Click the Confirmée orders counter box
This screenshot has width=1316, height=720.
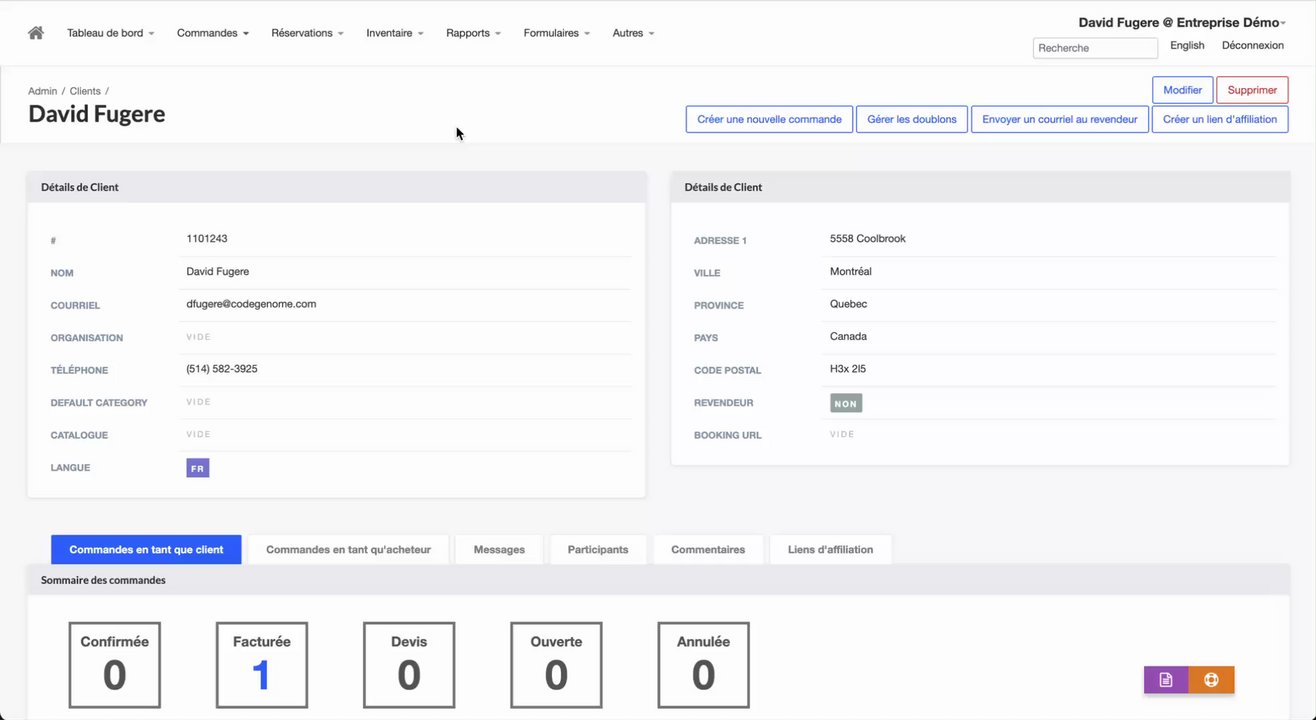pyautogui.click(x=115, y=665)
